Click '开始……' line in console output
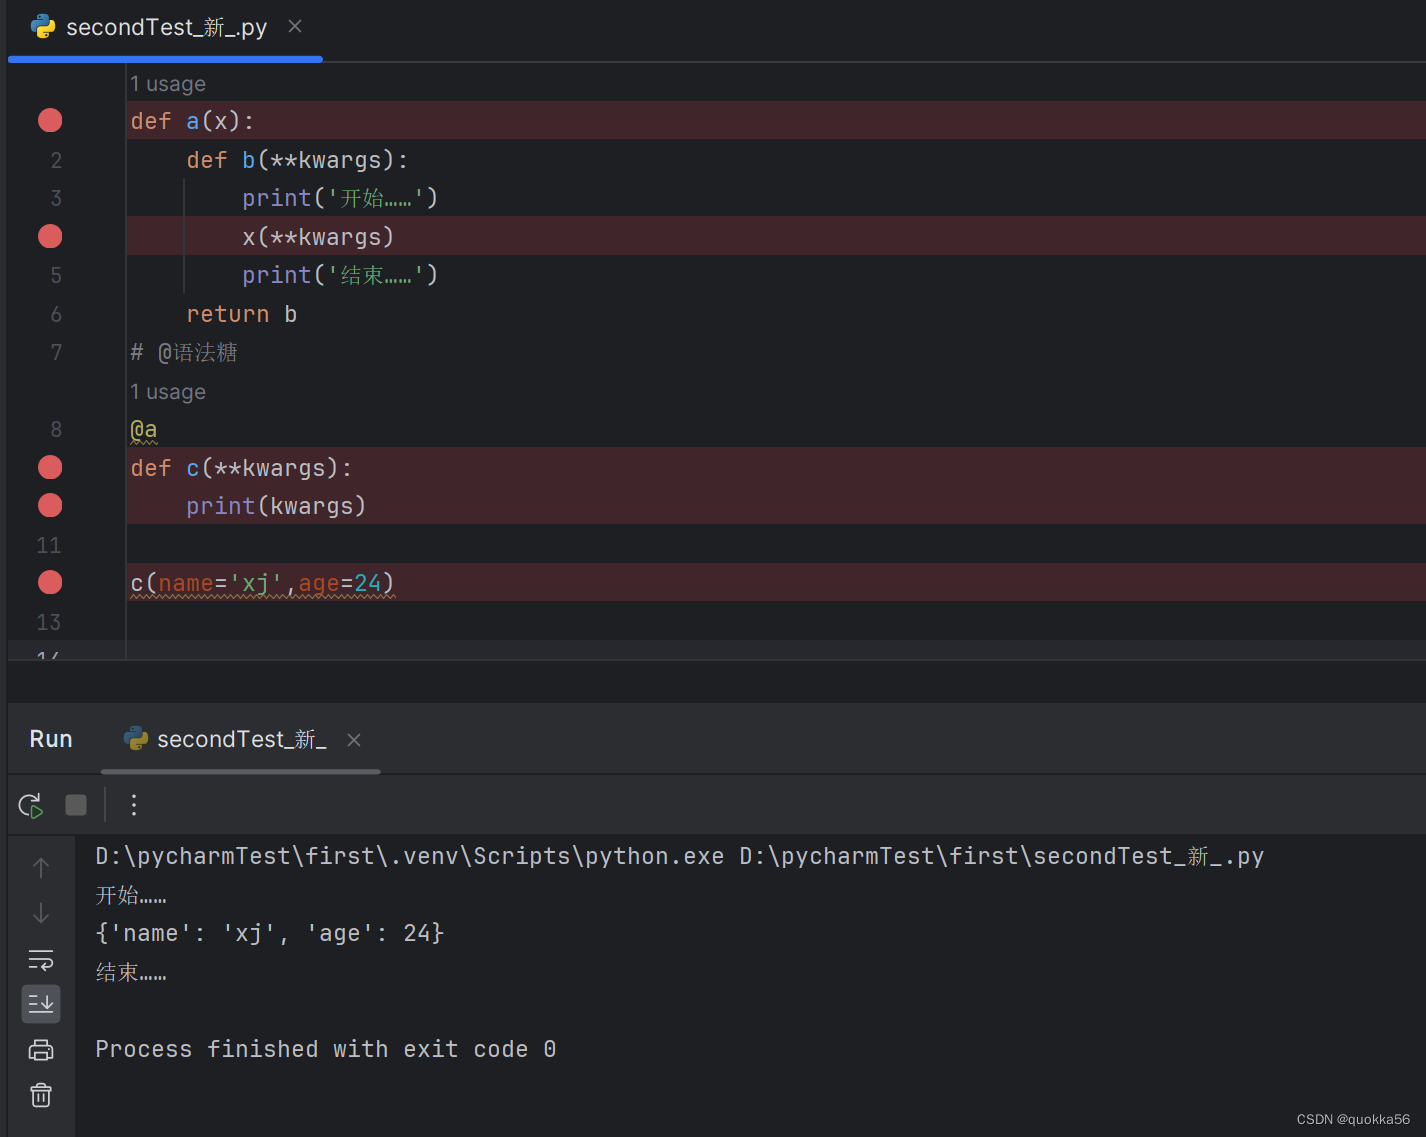The image size is (1426, 1137). tap(131, 895)
